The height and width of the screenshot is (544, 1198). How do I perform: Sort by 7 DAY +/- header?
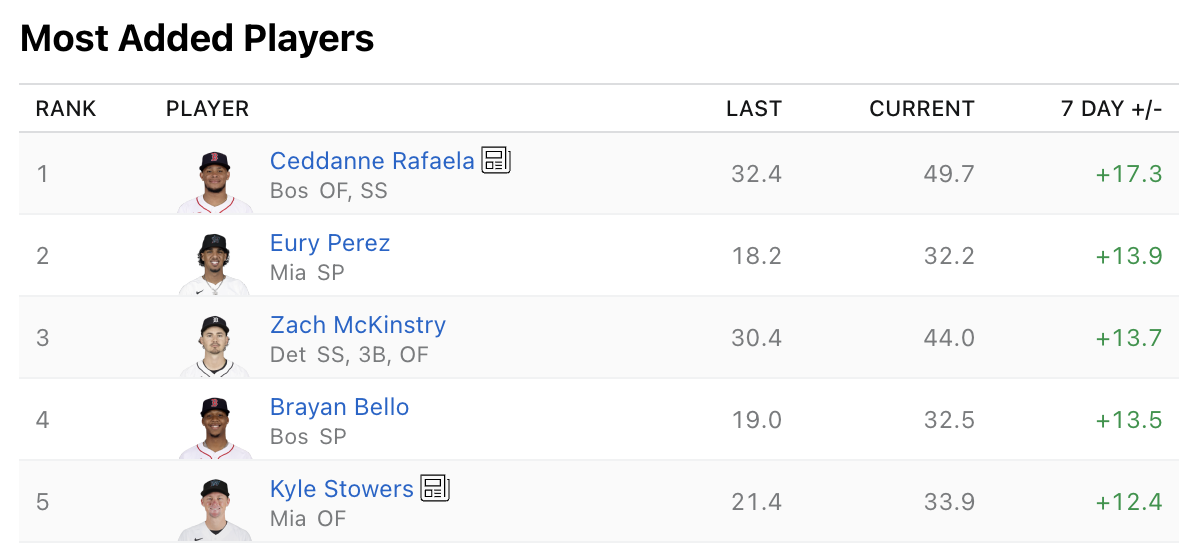pos(1111,109)
